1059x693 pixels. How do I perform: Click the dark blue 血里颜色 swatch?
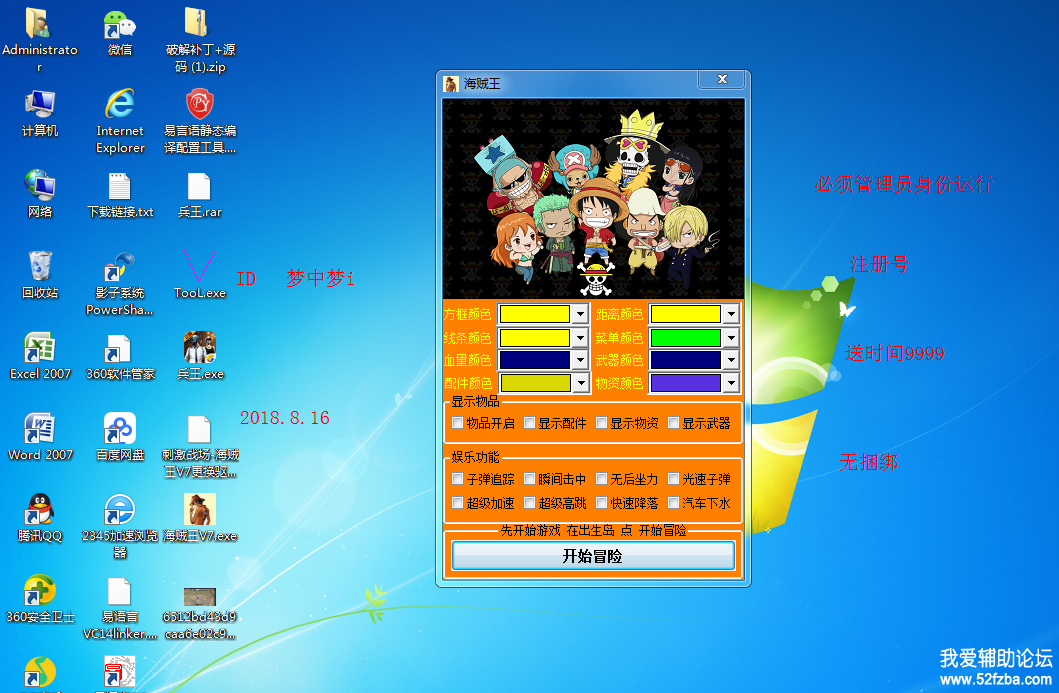[x=535, y=360]
